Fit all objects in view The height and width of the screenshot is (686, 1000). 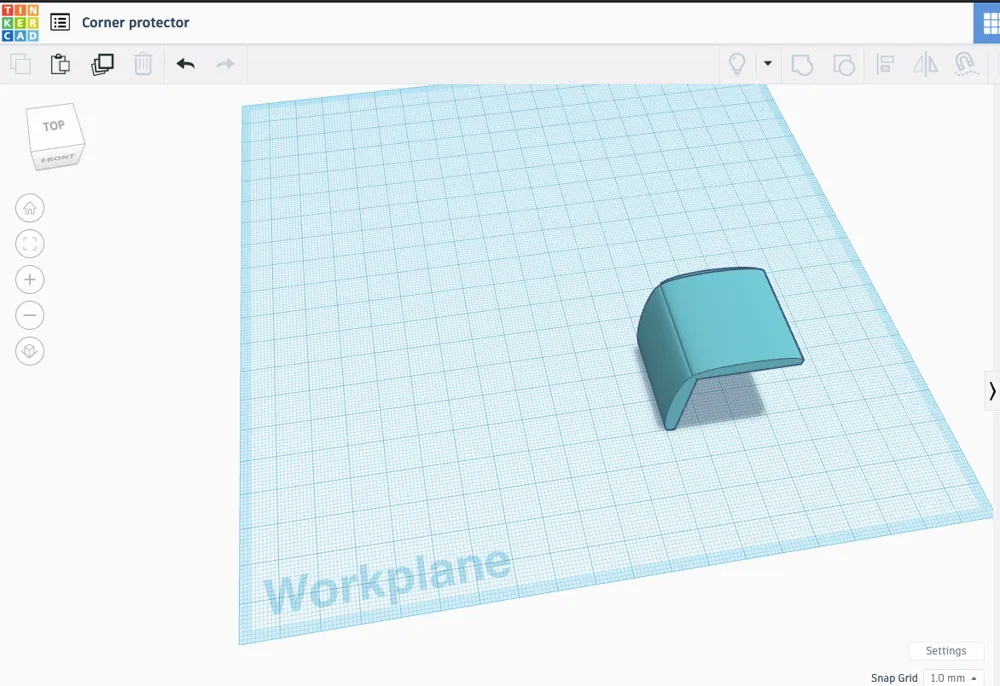click(x=30, y=244)
